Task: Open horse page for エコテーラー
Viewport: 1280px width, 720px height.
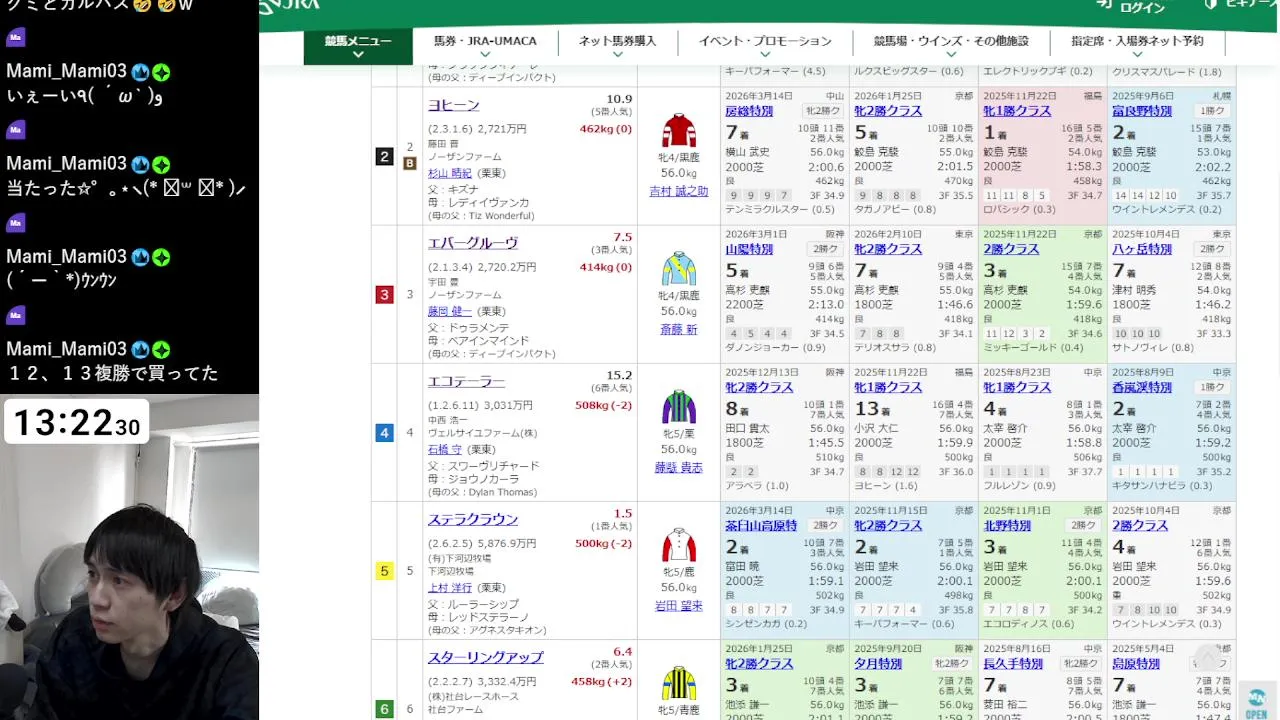Action: (x=466, y=381)
